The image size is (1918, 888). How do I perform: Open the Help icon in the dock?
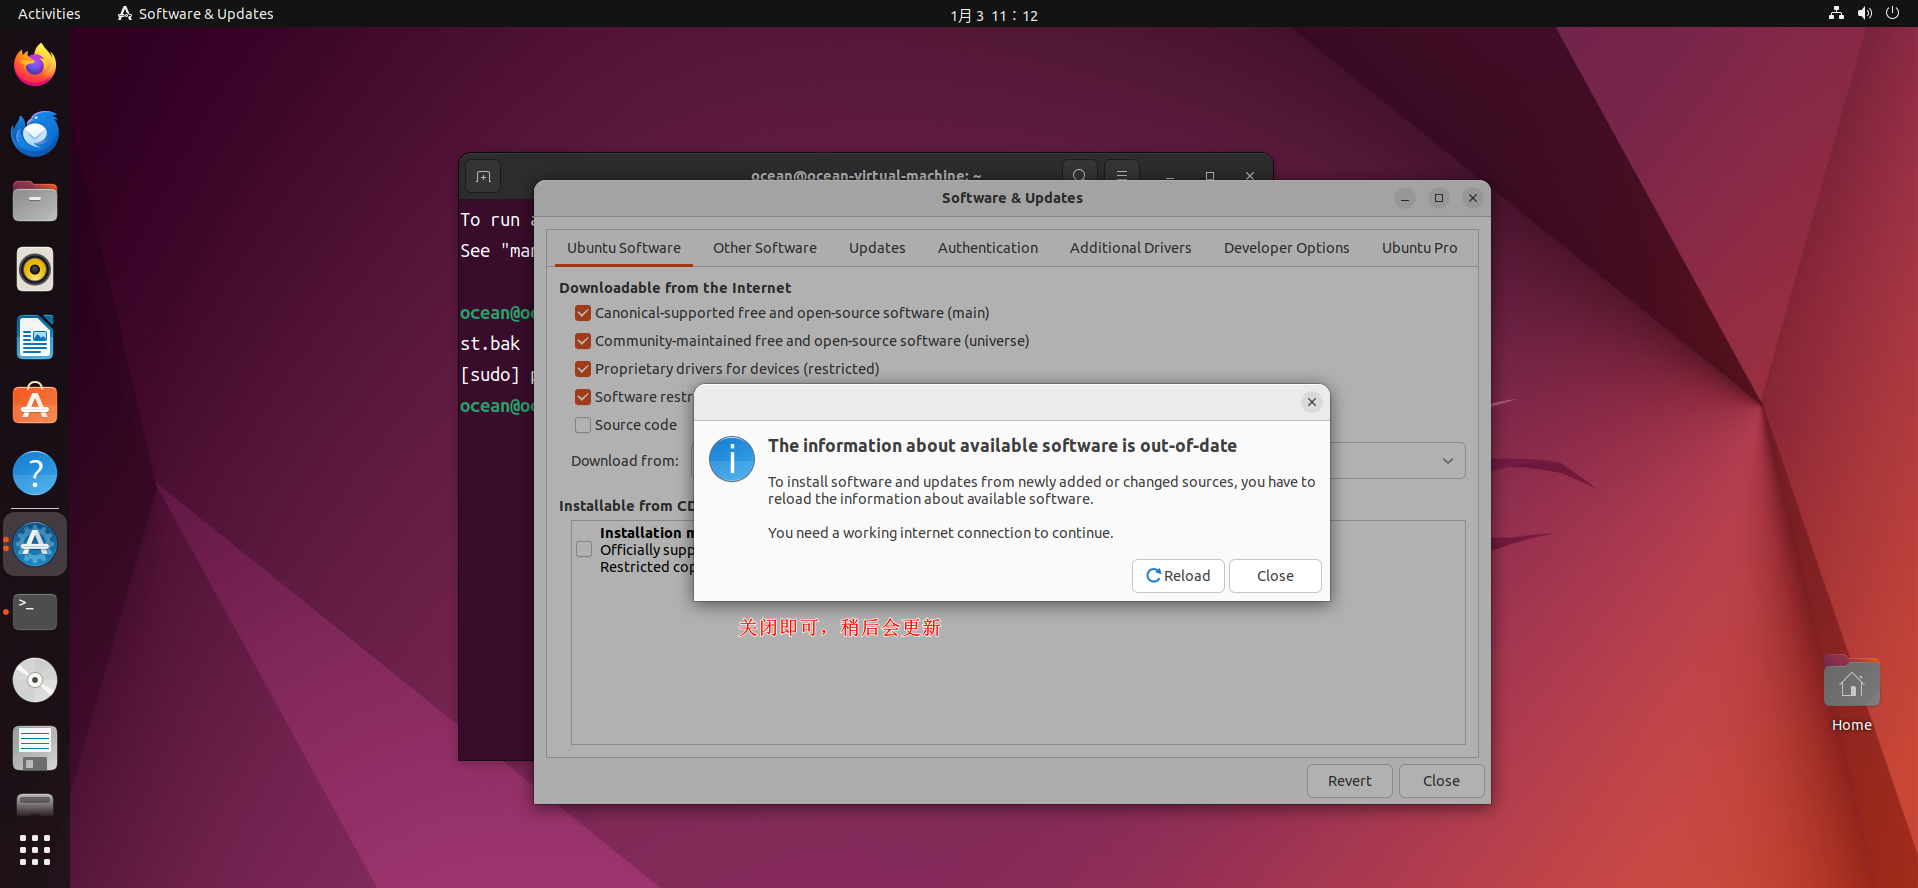coord(35,474)
